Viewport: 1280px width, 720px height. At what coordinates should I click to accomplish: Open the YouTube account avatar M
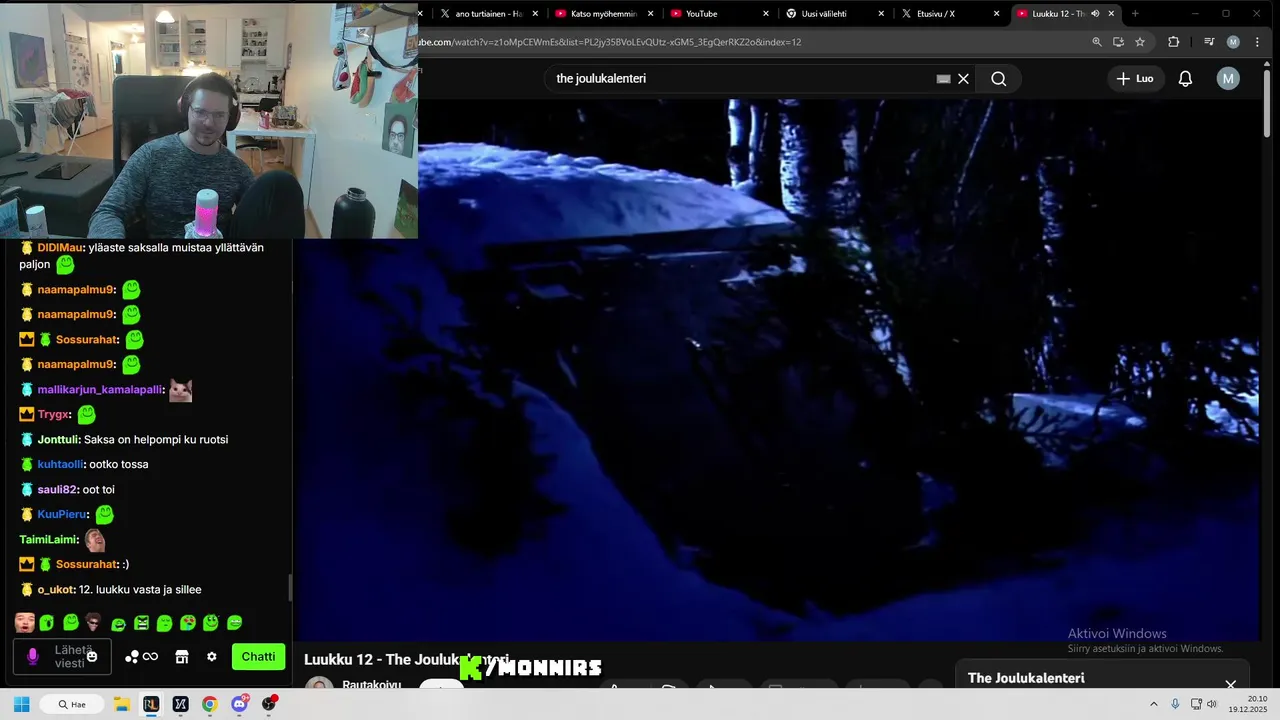(1228, 79)
